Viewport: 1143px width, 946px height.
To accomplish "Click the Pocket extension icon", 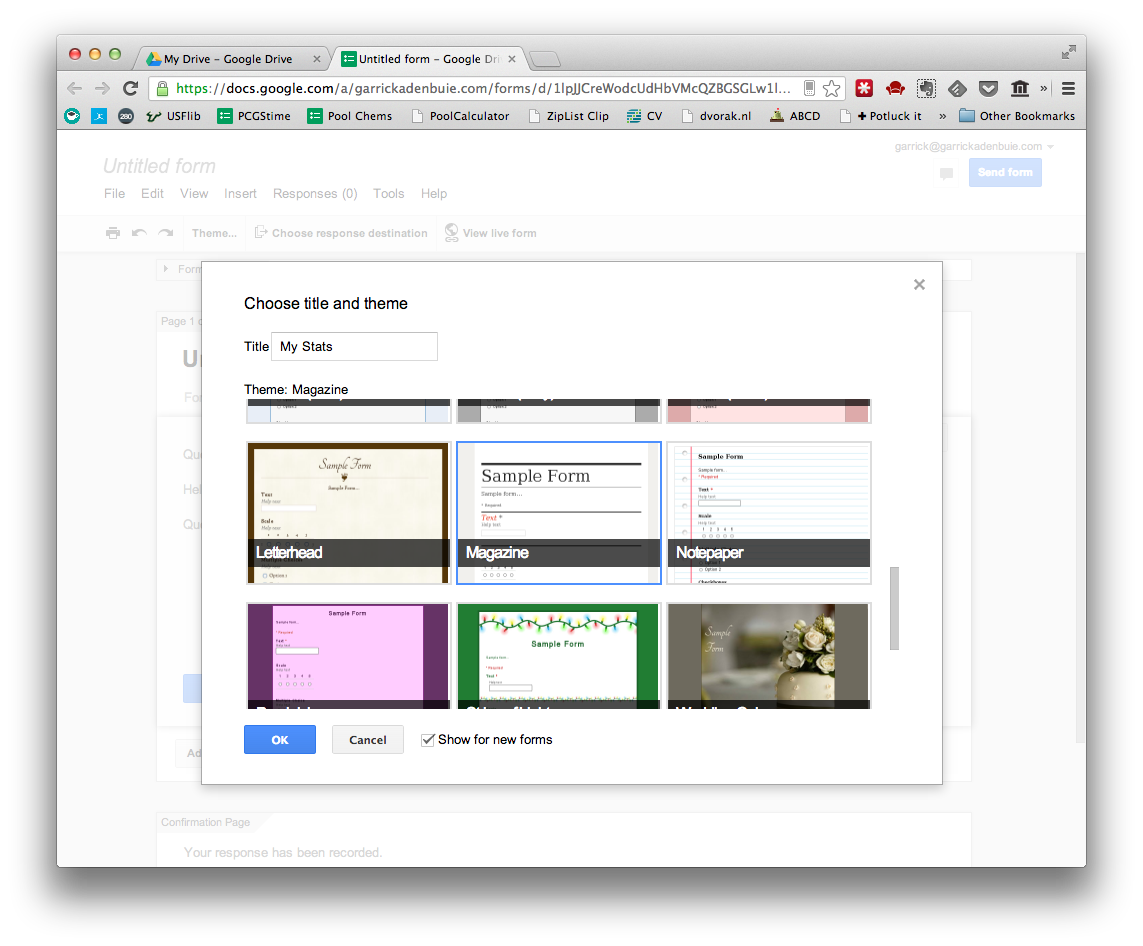I will pos(988,89).
